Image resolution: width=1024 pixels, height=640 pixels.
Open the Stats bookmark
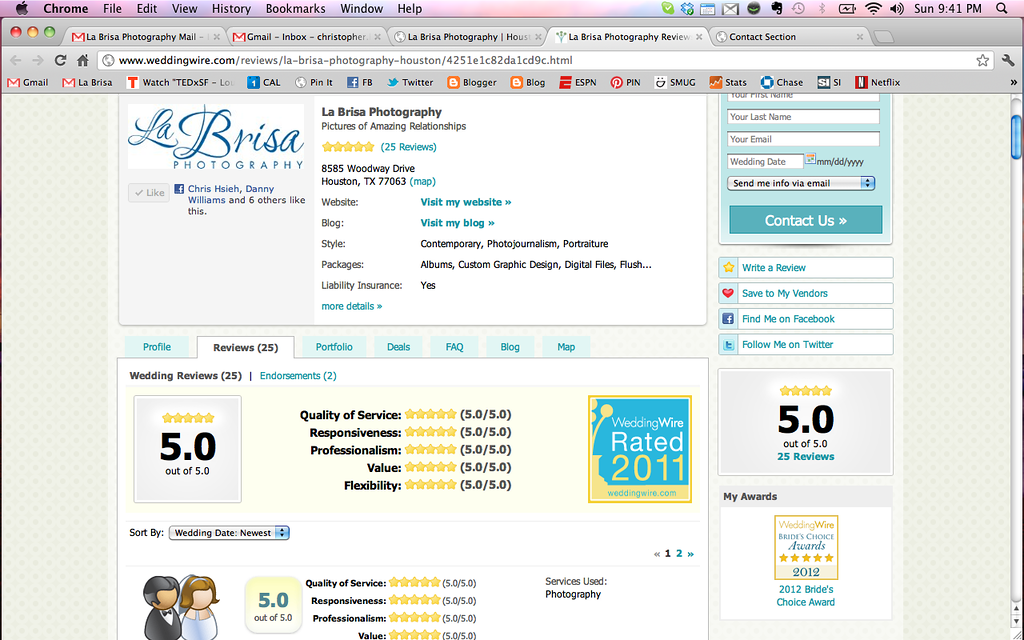click(x=728, y=82)
